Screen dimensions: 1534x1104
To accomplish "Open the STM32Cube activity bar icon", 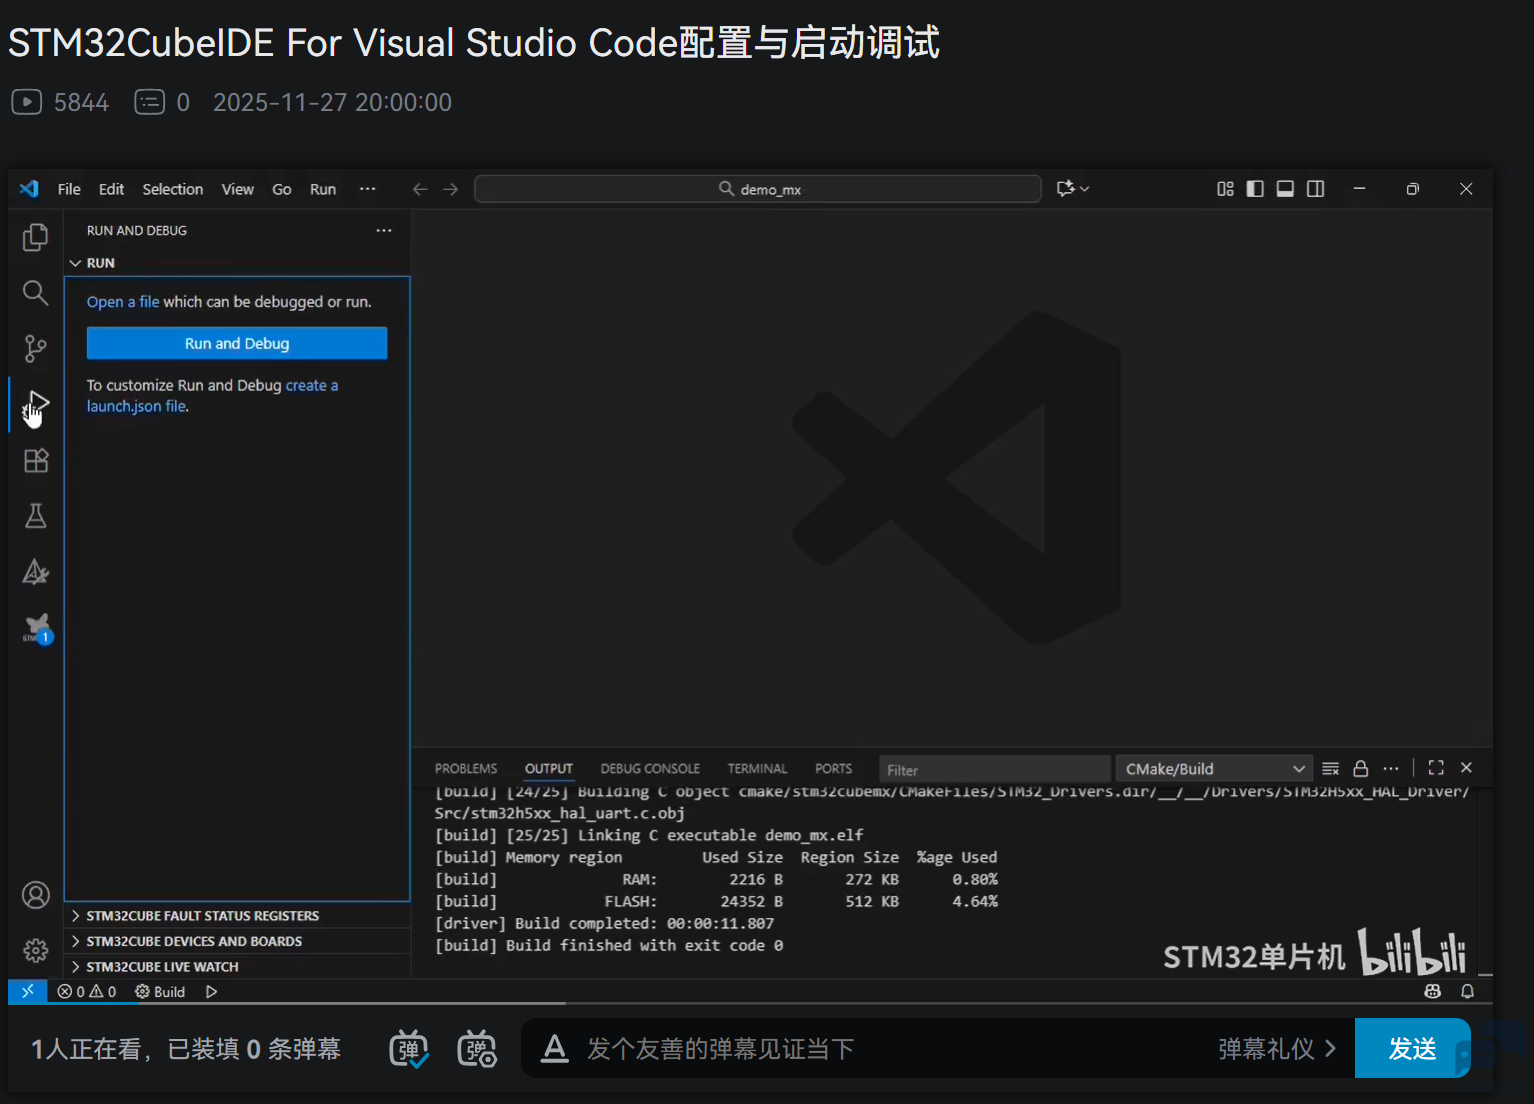I will [37, 629].
